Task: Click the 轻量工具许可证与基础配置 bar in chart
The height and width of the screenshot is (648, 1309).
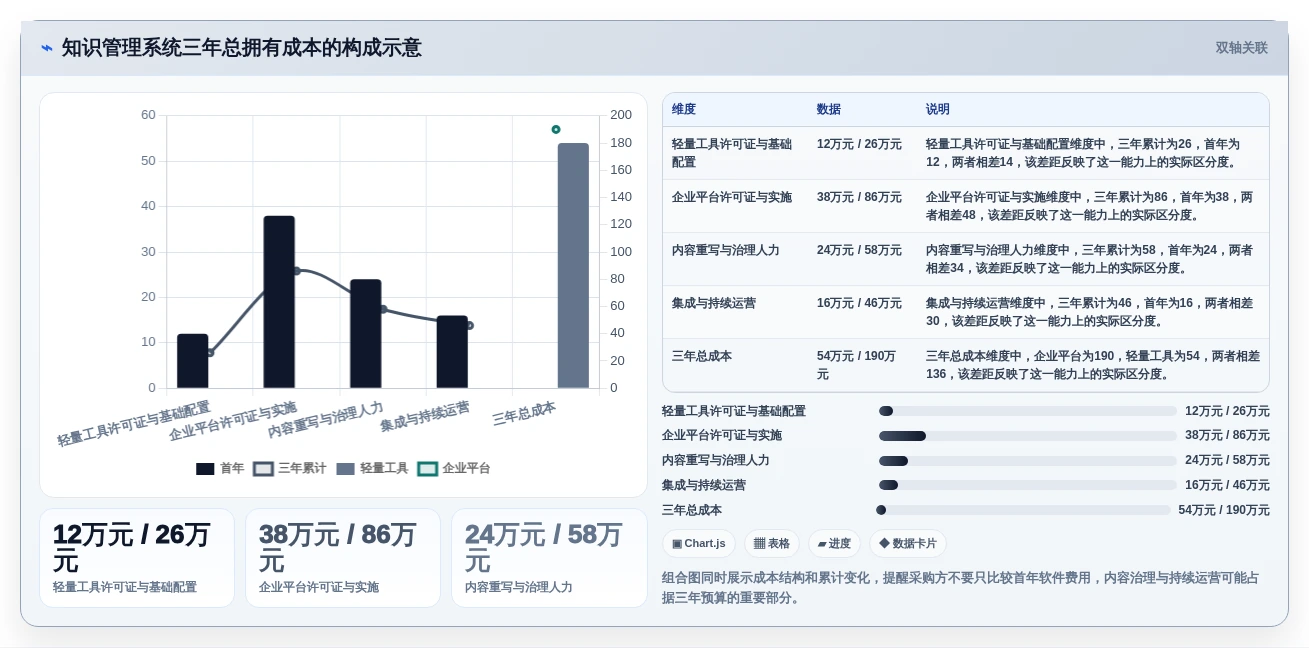Action: coord(193,361)
